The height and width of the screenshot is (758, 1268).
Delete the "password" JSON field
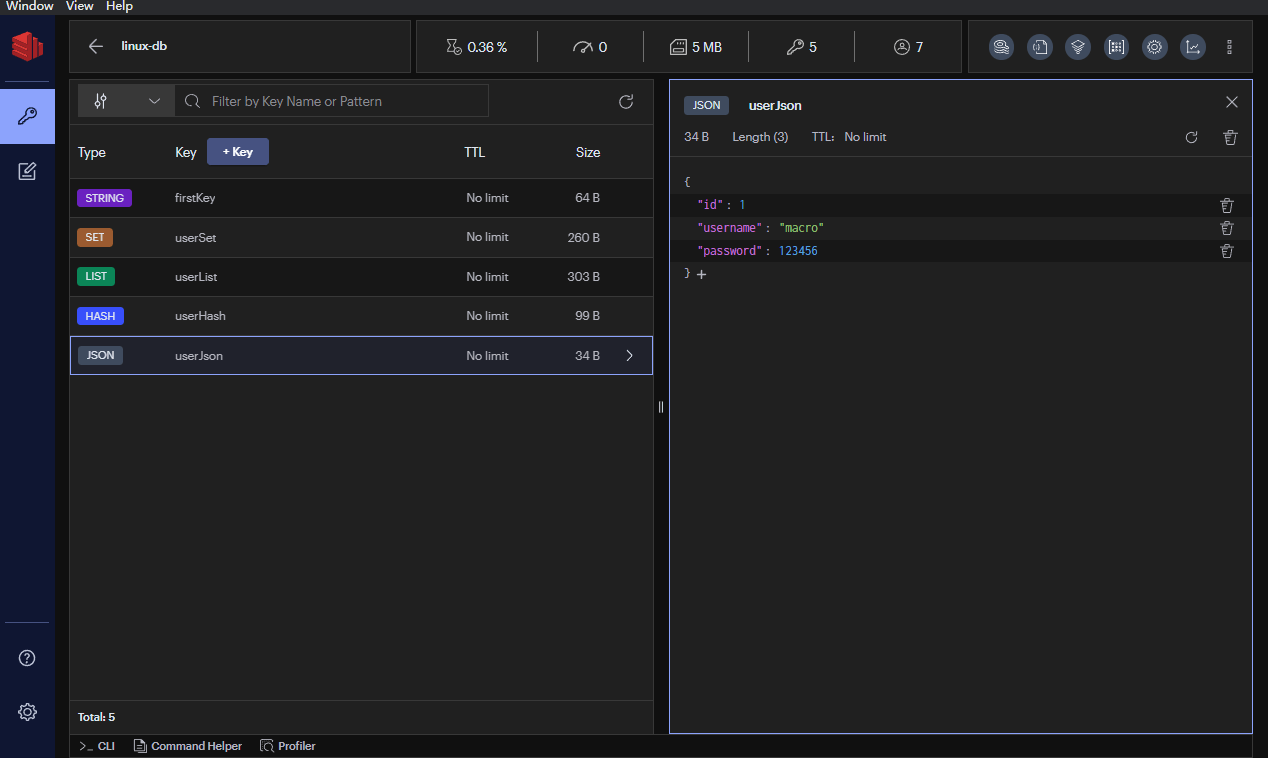[1227, 251]
